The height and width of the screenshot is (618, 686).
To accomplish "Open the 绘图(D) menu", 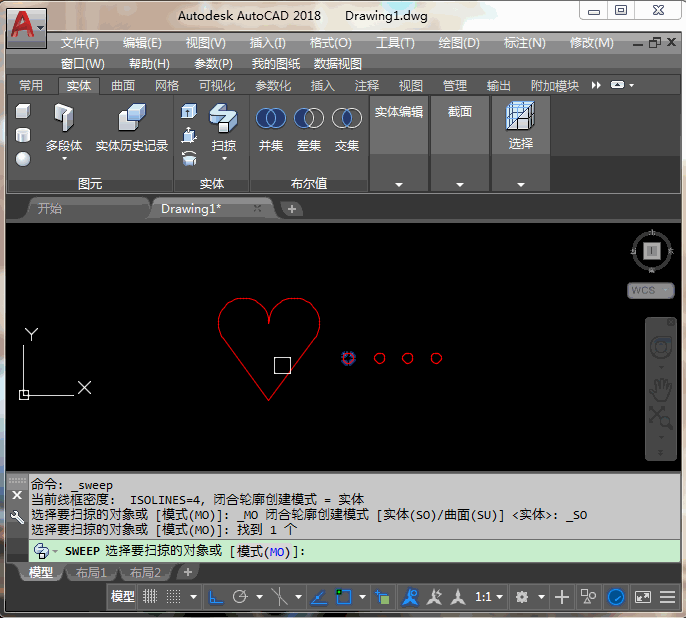I will pos(459,43).
